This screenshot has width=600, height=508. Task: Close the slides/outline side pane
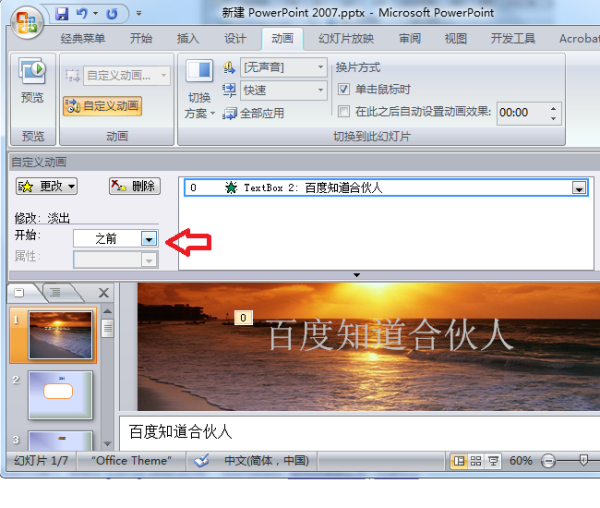[x=104, y=293]
